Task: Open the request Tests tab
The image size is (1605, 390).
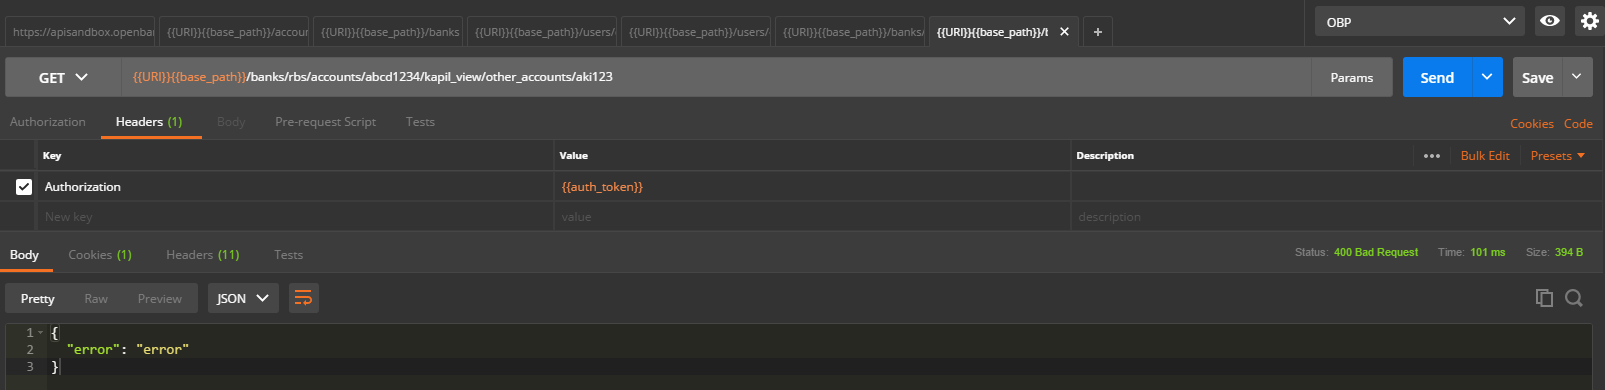Action: [x=420, y=122]
